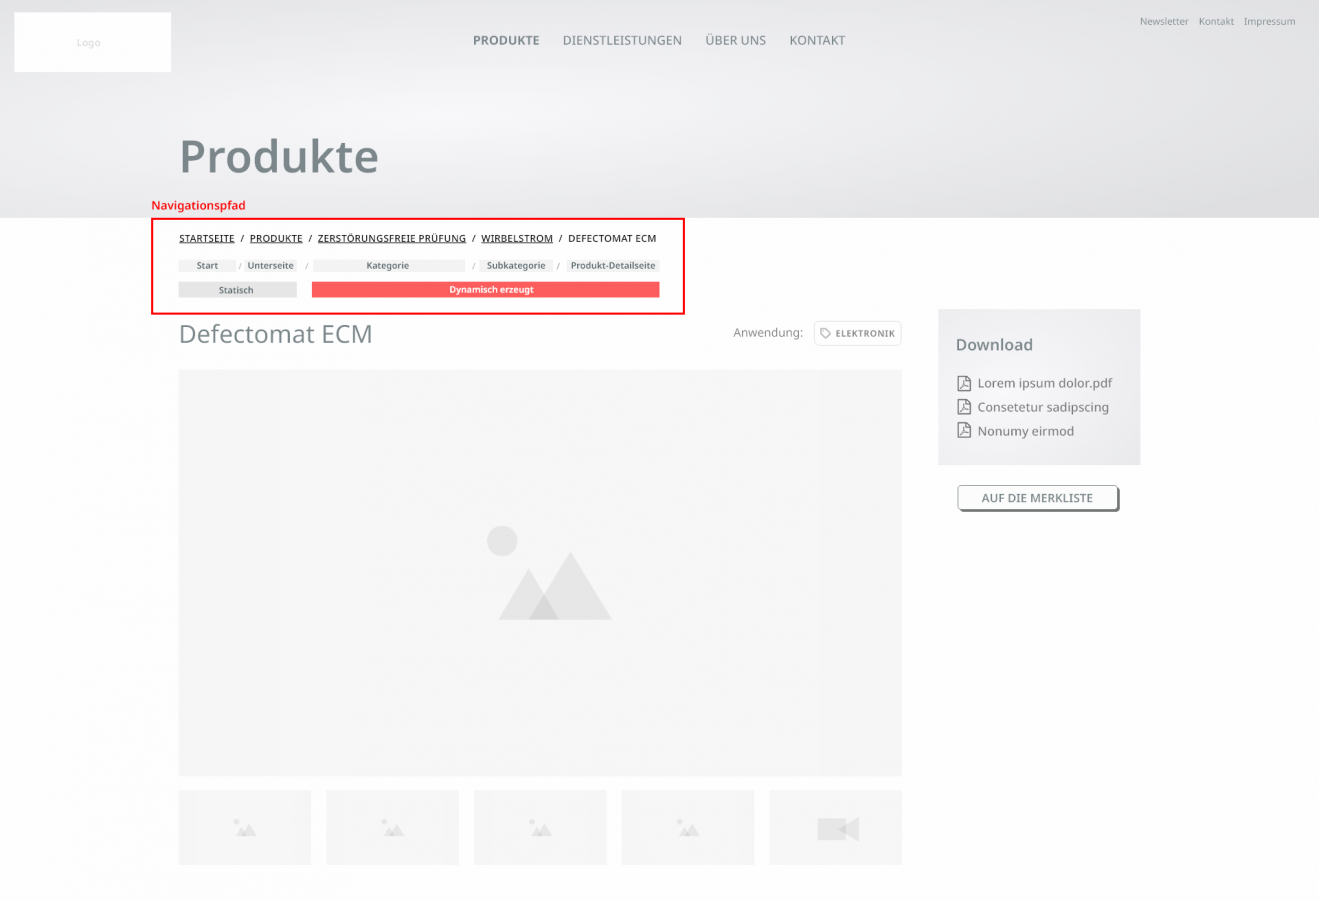Open the Dienstleistungen menu item
This screenshot has width=1319, height=900.
(622, 41)
